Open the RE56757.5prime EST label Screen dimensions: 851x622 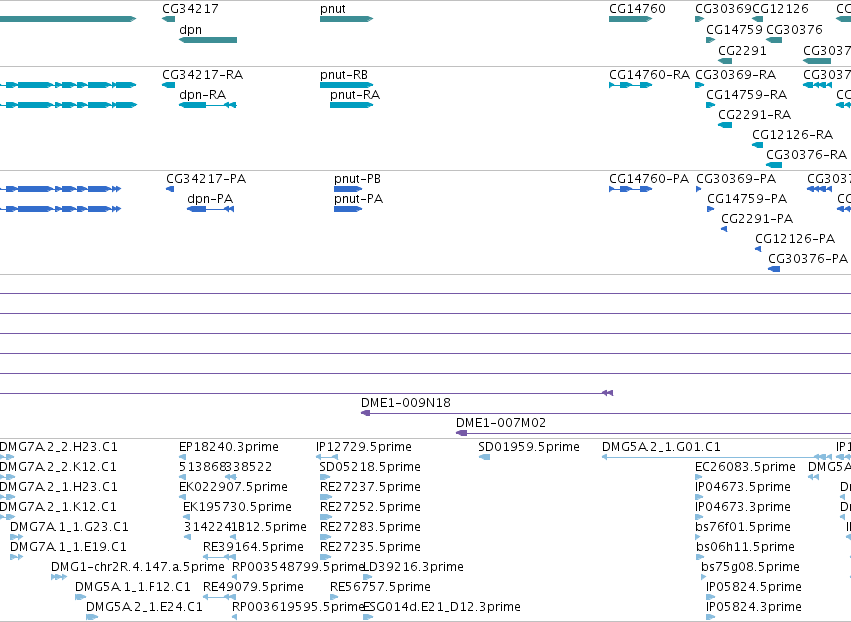(x=380, y=587)
